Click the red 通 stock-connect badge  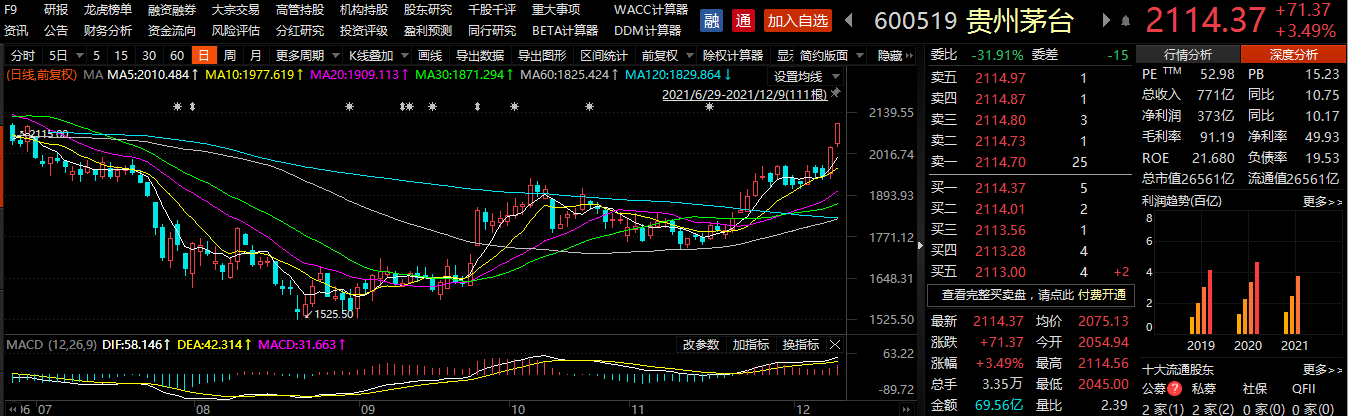743,20
